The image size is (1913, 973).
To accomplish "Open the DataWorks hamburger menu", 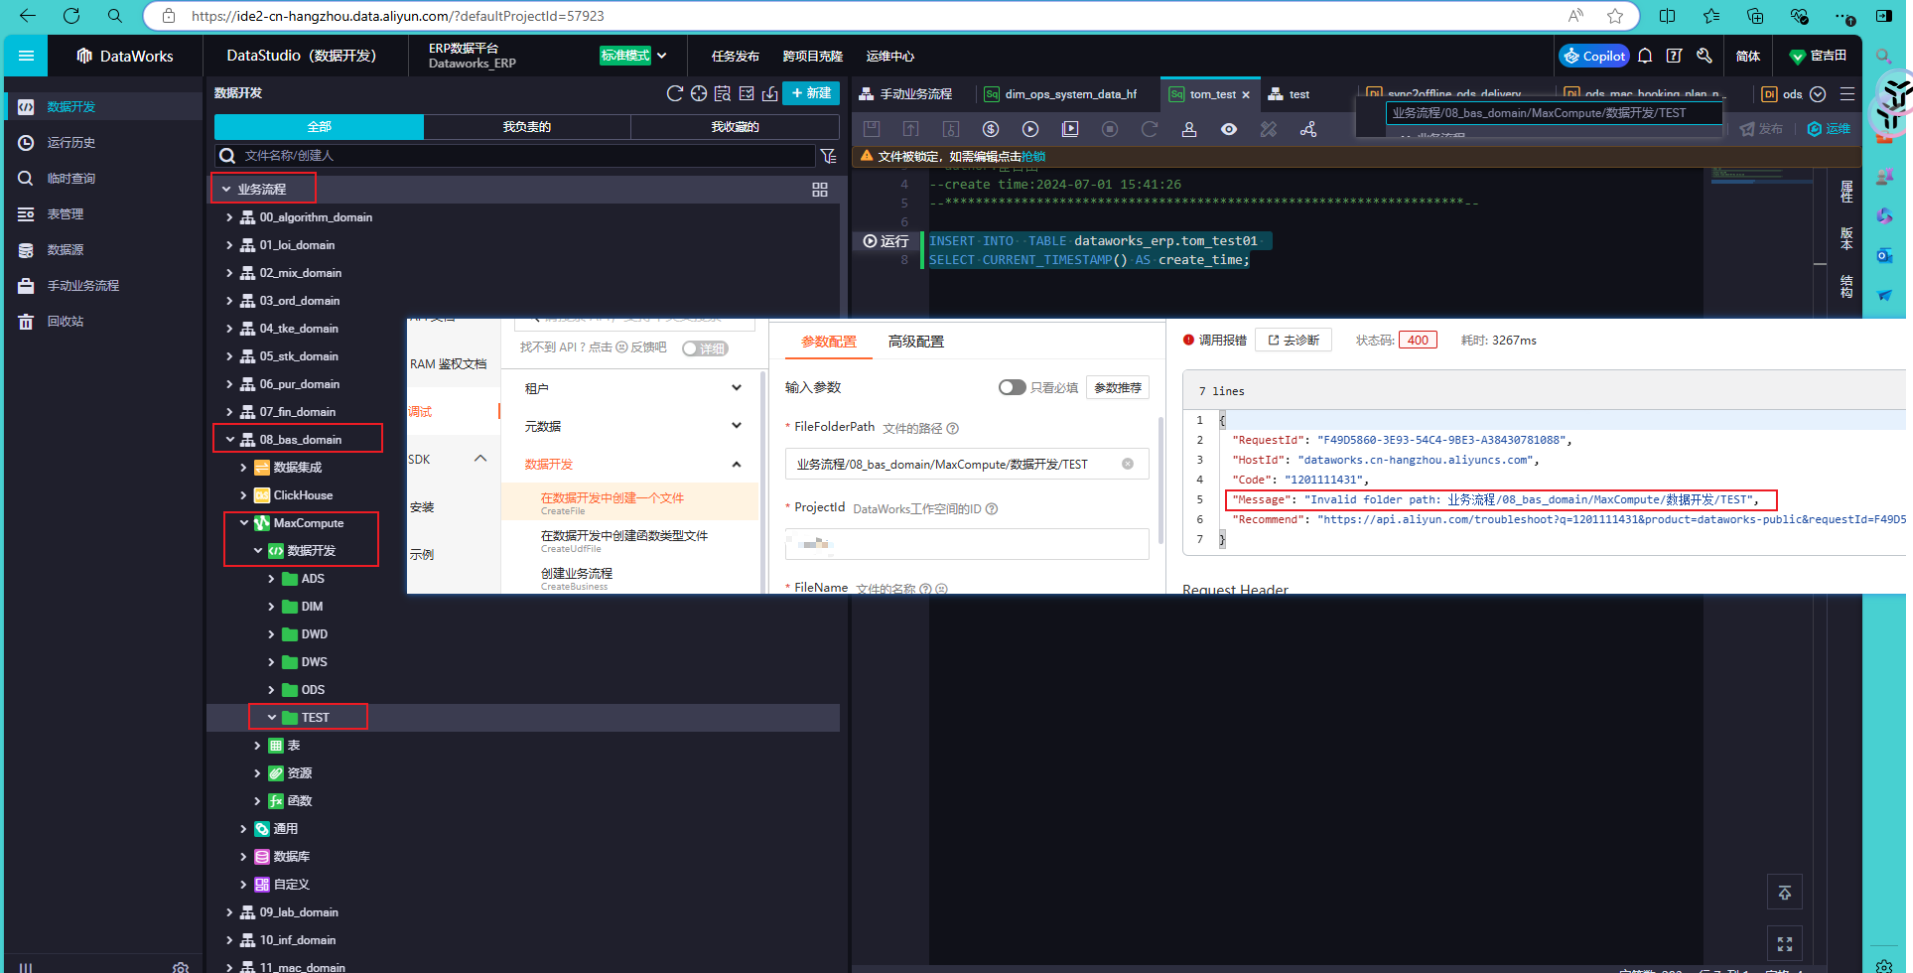I will click(x=26, y=56).
